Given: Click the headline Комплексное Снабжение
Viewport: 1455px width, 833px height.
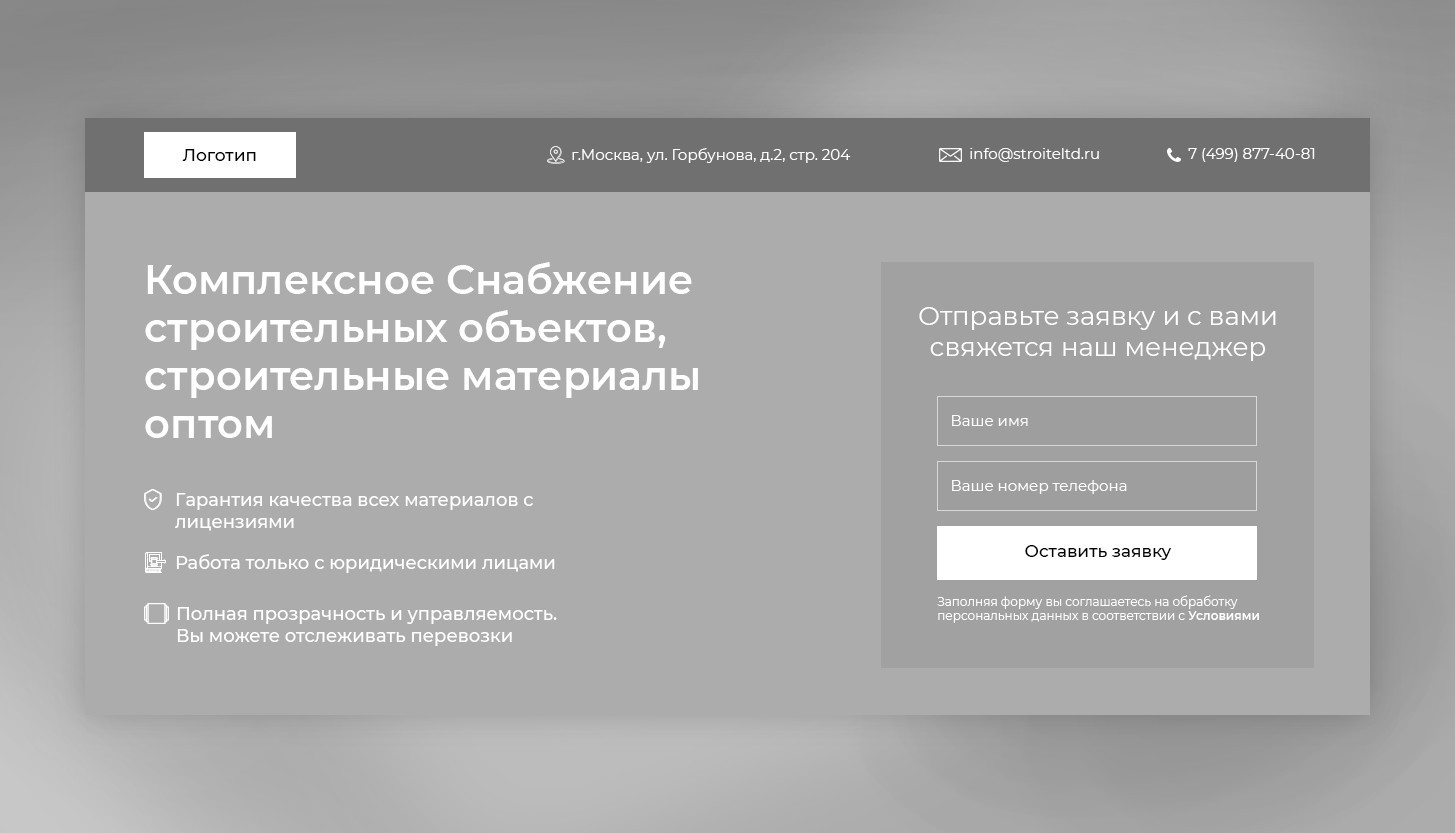Looking at the screenshot, I should point(418,280).
